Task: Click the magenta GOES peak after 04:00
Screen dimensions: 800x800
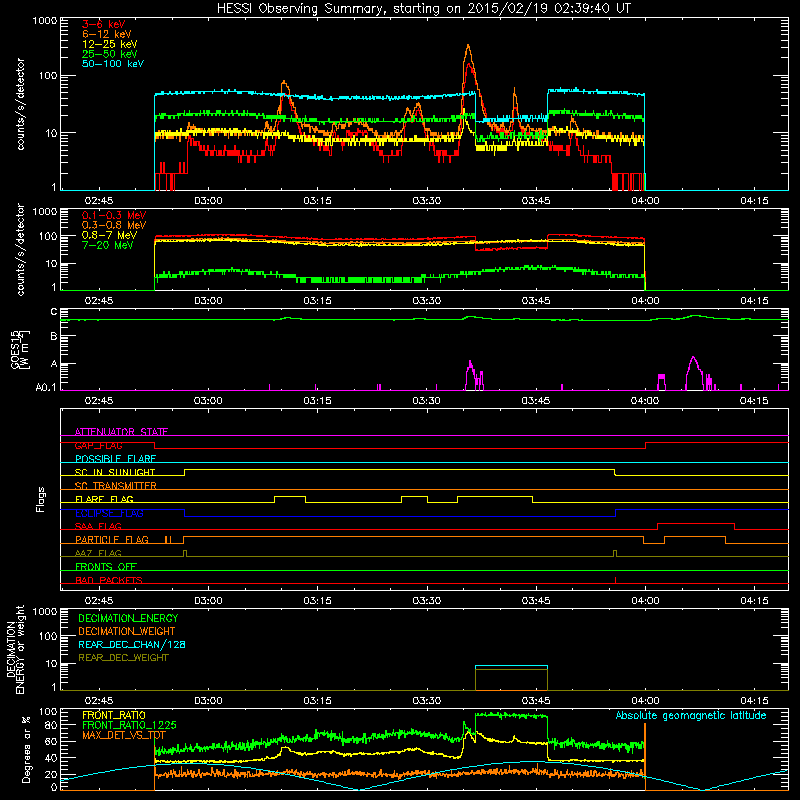Action: (x=693, y=360)
